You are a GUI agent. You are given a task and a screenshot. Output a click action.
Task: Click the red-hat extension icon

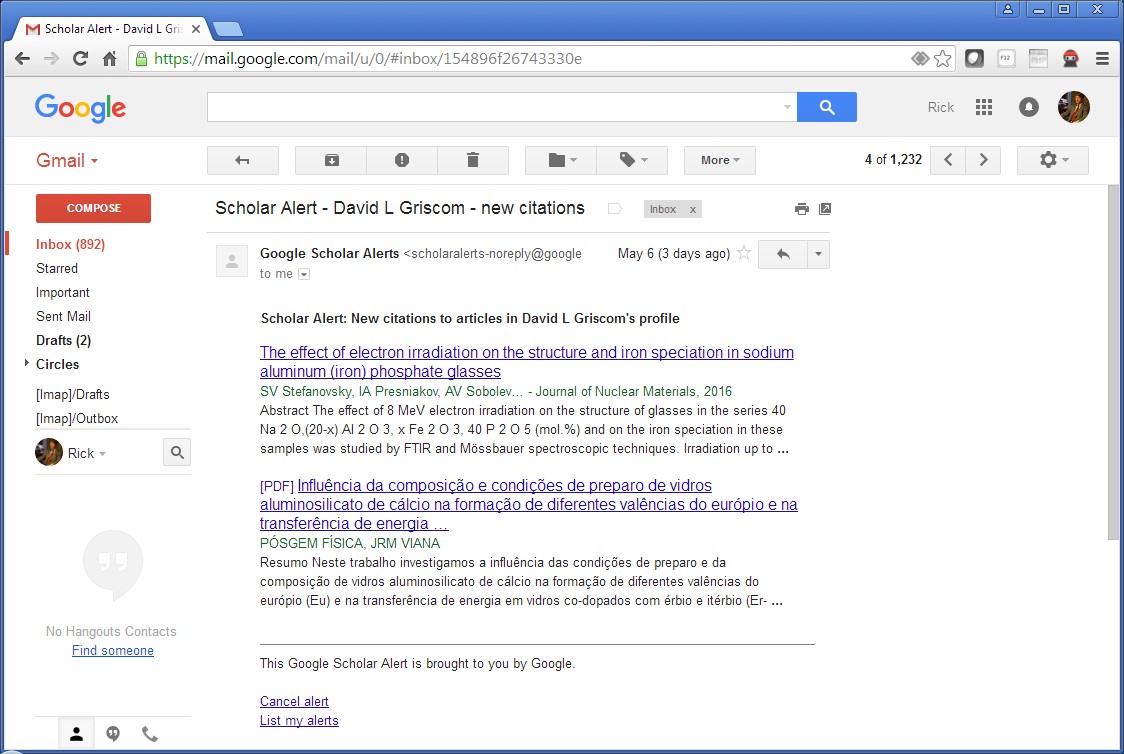coord(1070,59)
